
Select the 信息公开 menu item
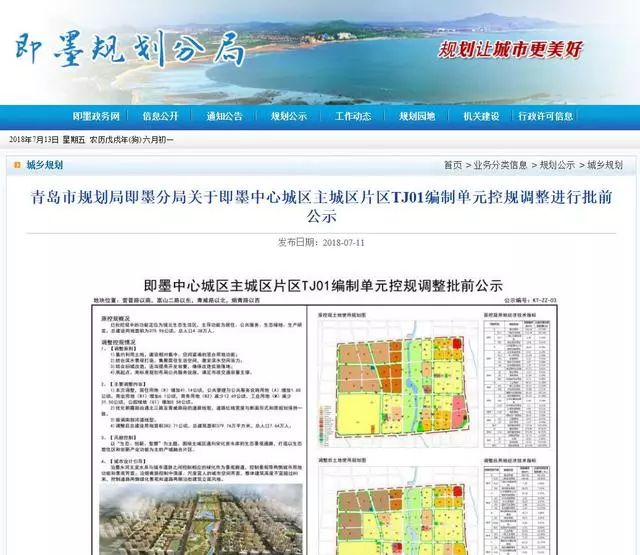[160, 116]
